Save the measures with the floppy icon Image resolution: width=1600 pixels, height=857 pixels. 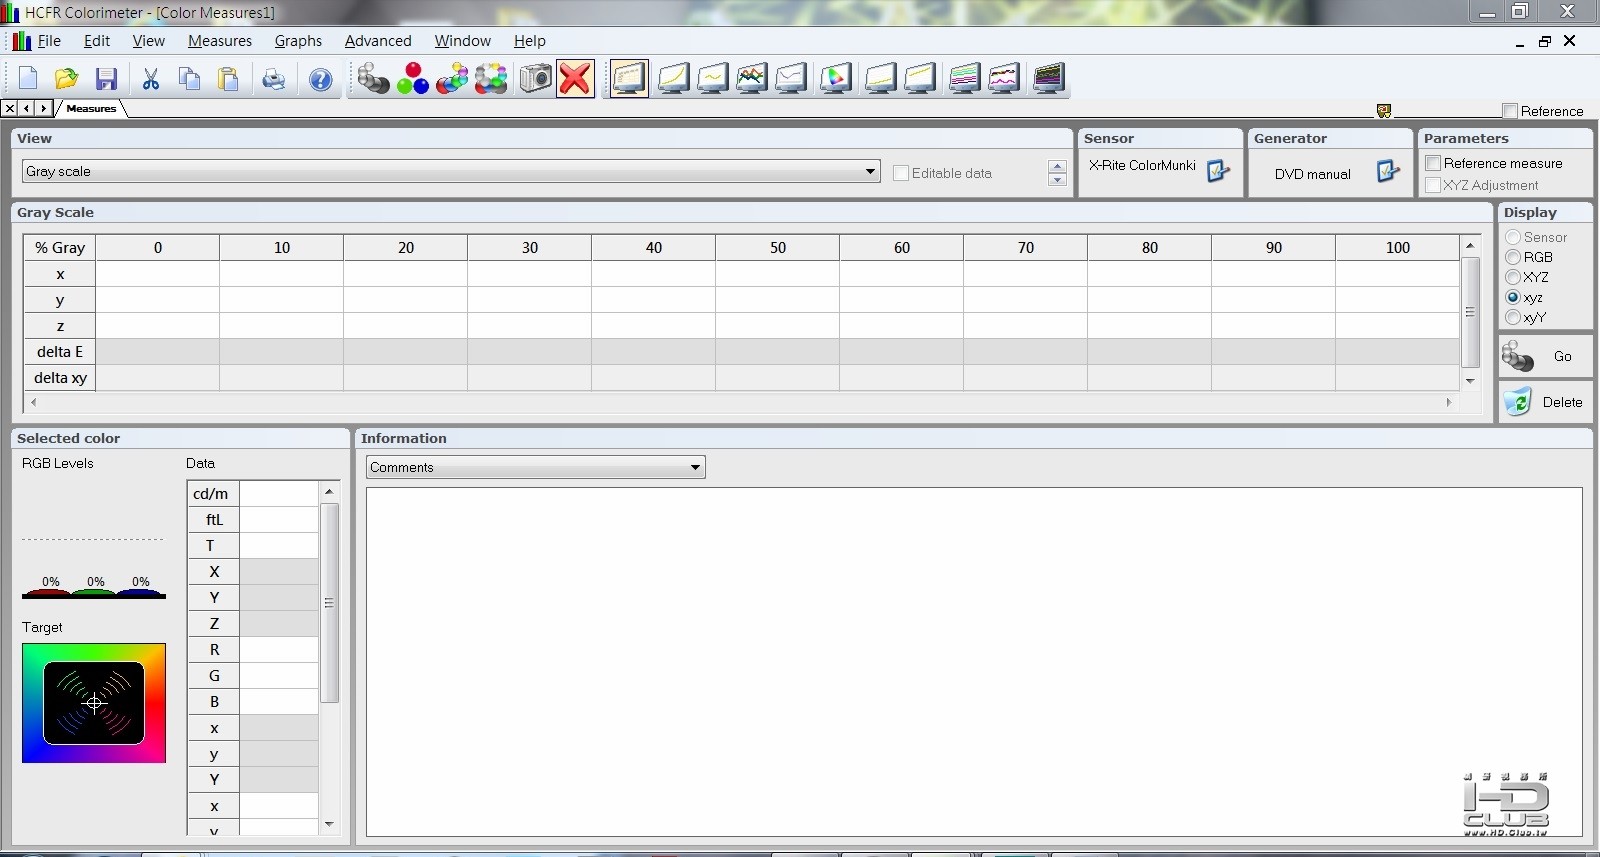[106, 79]
